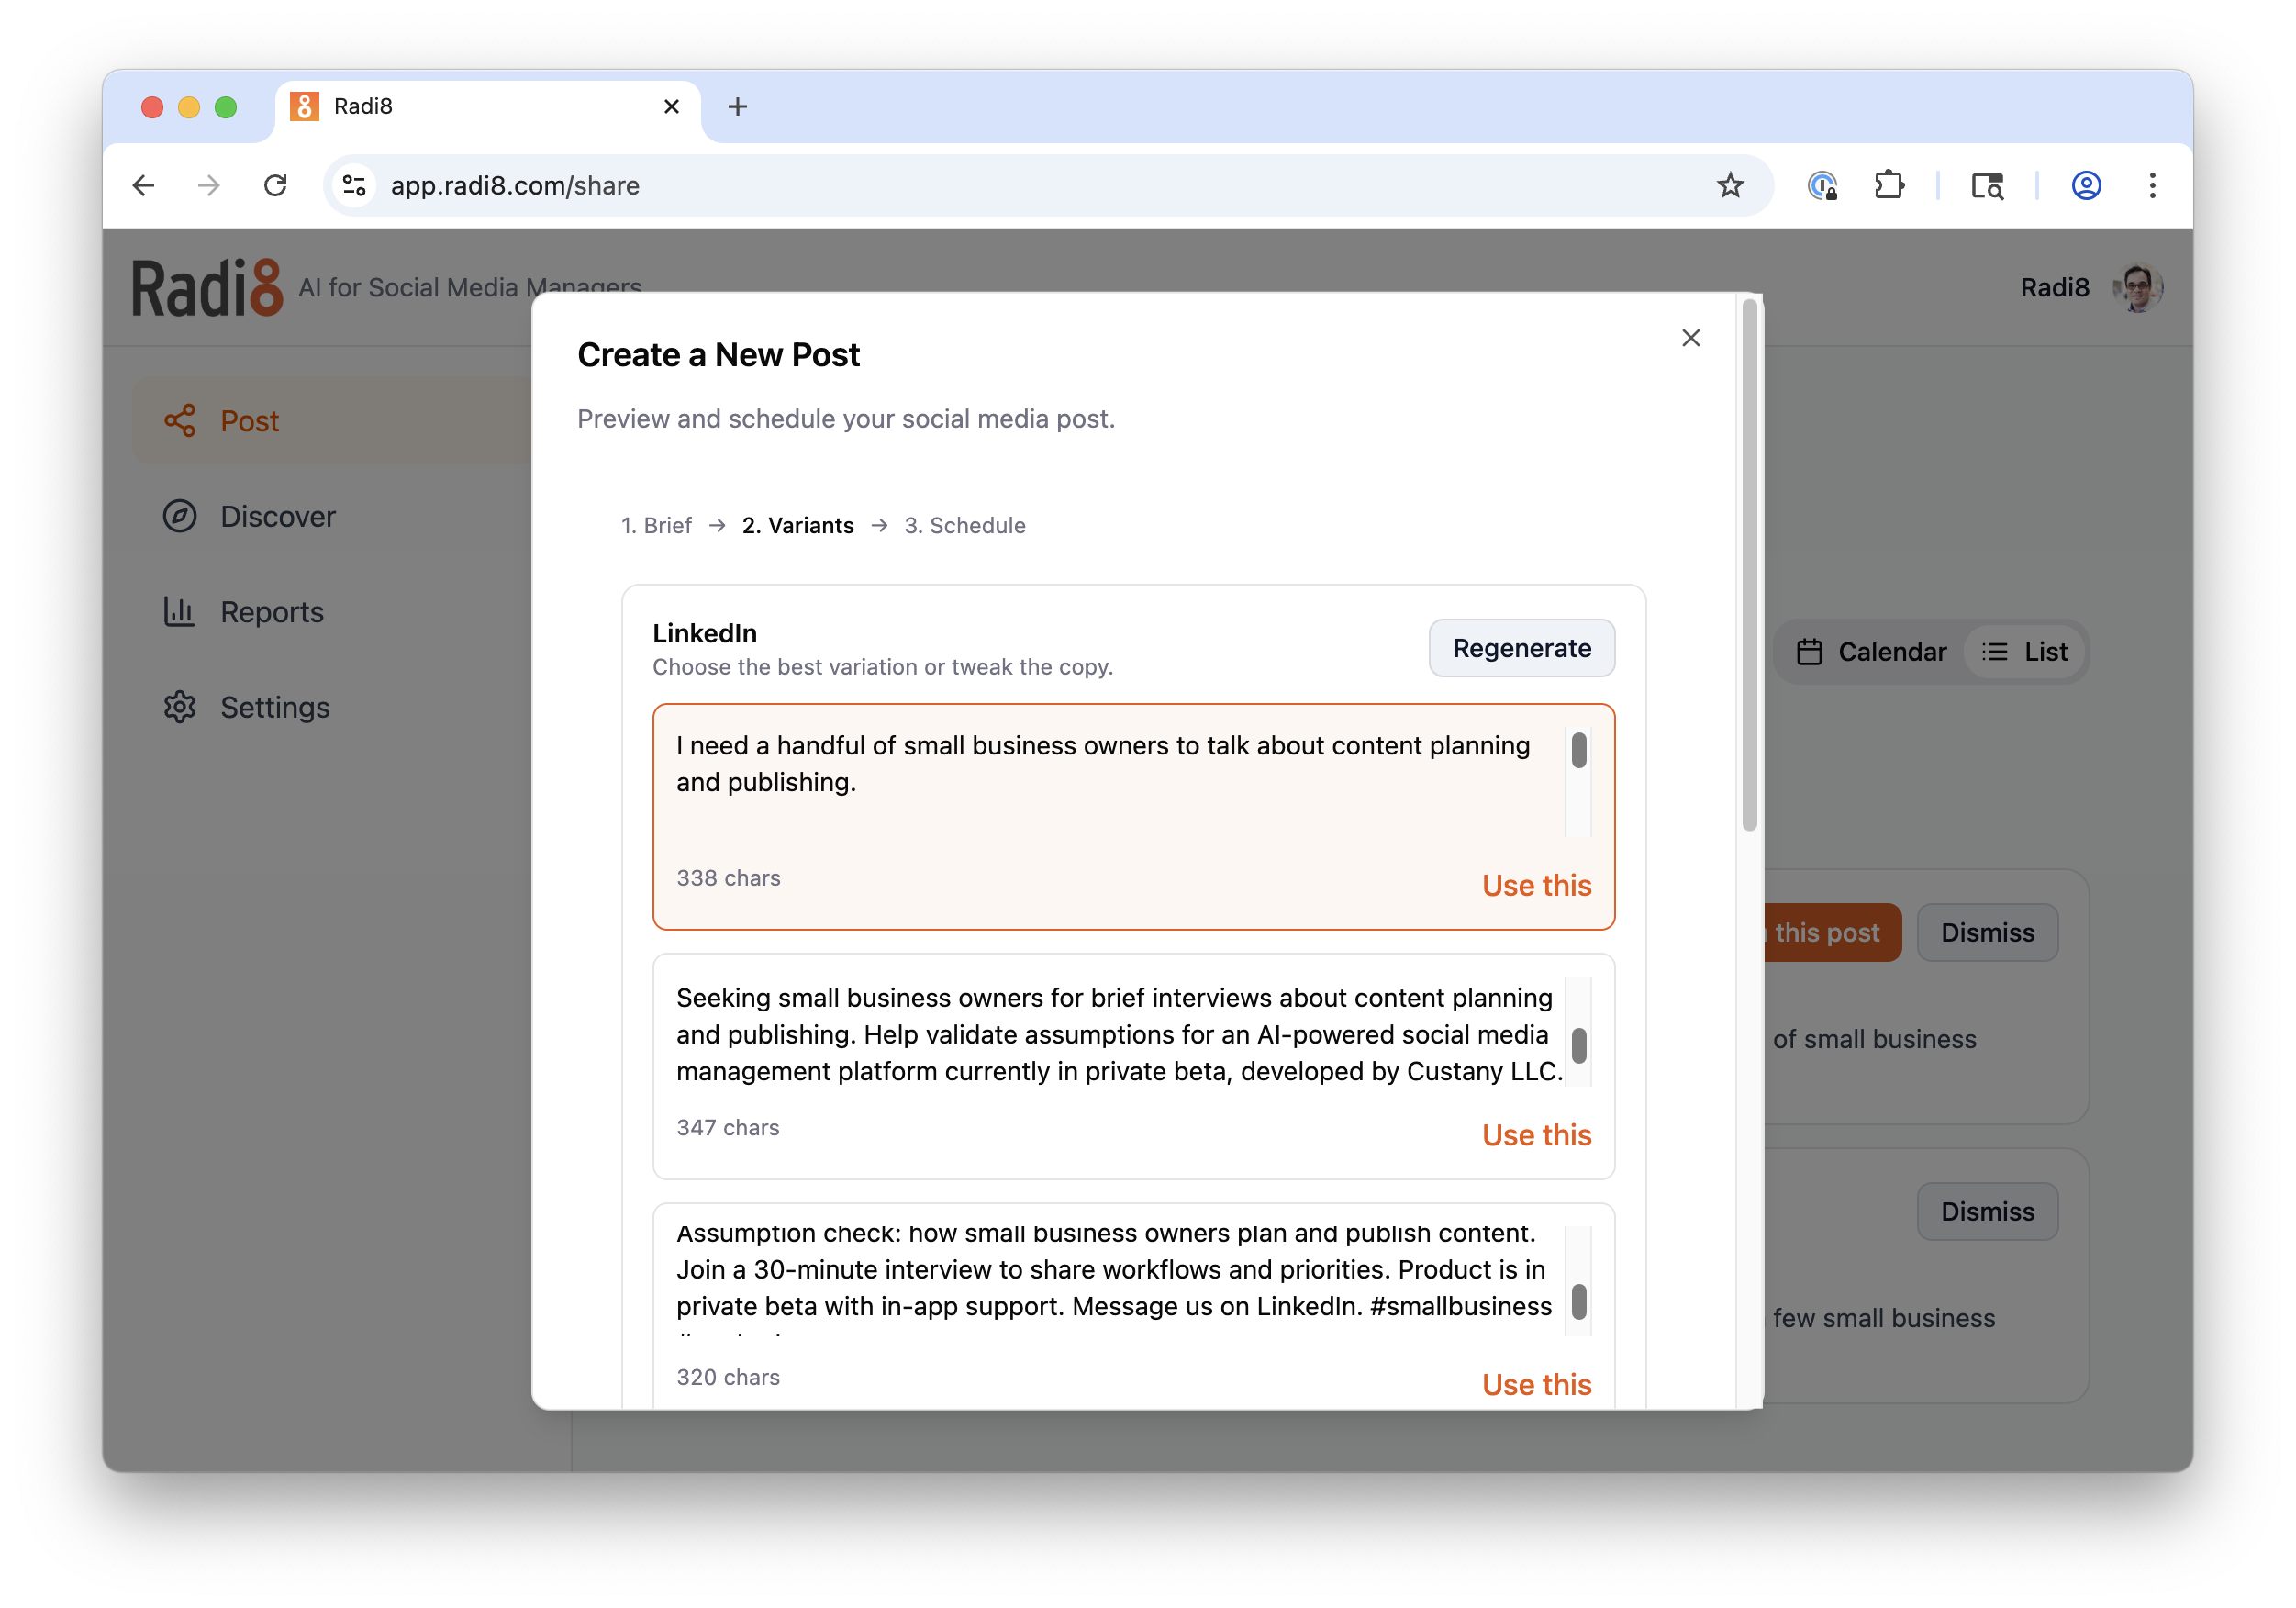Open site settings from the address bar

[352, 185]
